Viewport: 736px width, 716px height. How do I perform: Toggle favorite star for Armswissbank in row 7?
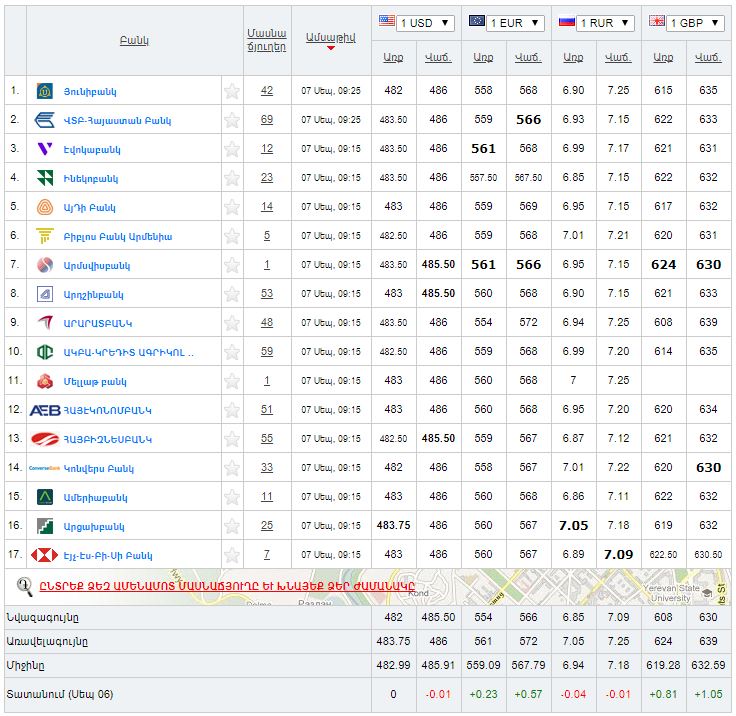(232, 265)
